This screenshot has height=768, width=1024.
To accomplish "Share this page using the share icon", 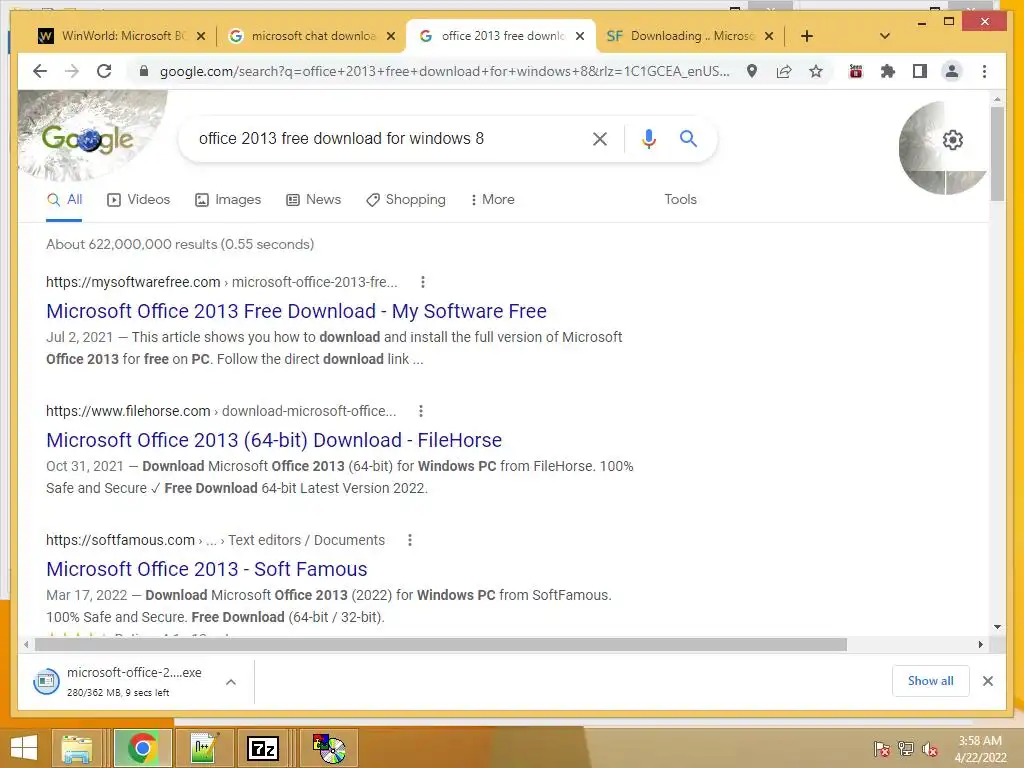I will (x=784, y=71).
